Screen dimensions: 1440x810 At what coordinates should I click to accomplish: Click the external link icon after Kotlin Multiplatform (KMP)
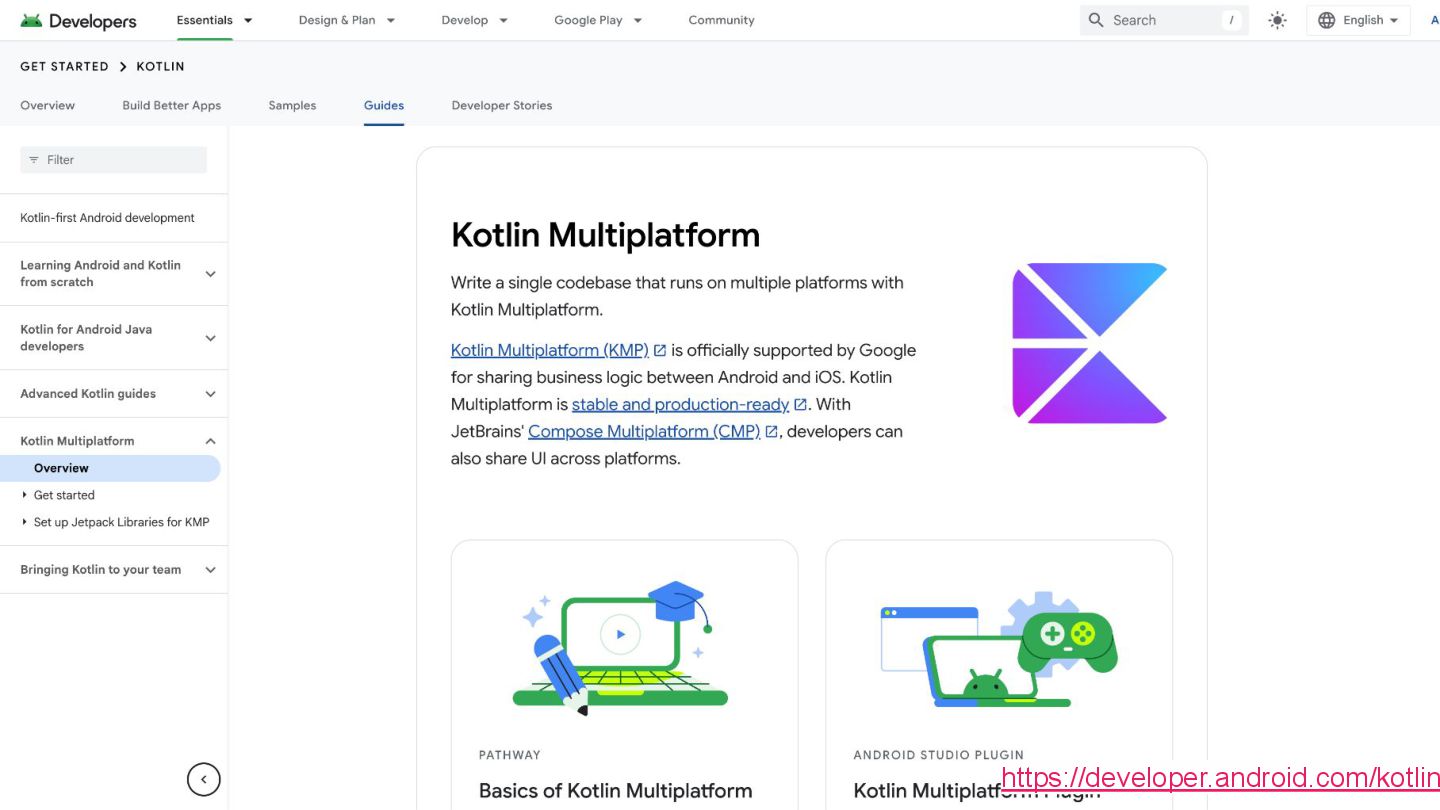point(660,351)
